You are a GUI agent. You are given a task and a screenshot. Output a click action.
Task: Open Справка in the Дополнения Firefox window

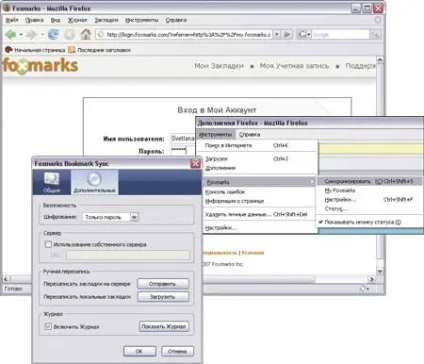tap(250, 134)
